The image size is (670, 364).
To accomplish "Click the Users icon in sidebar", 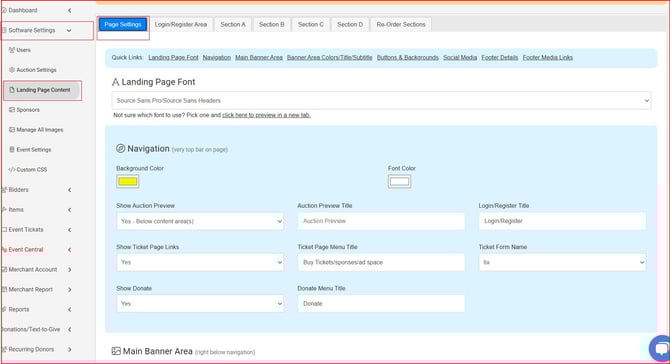I will (12, 50).
